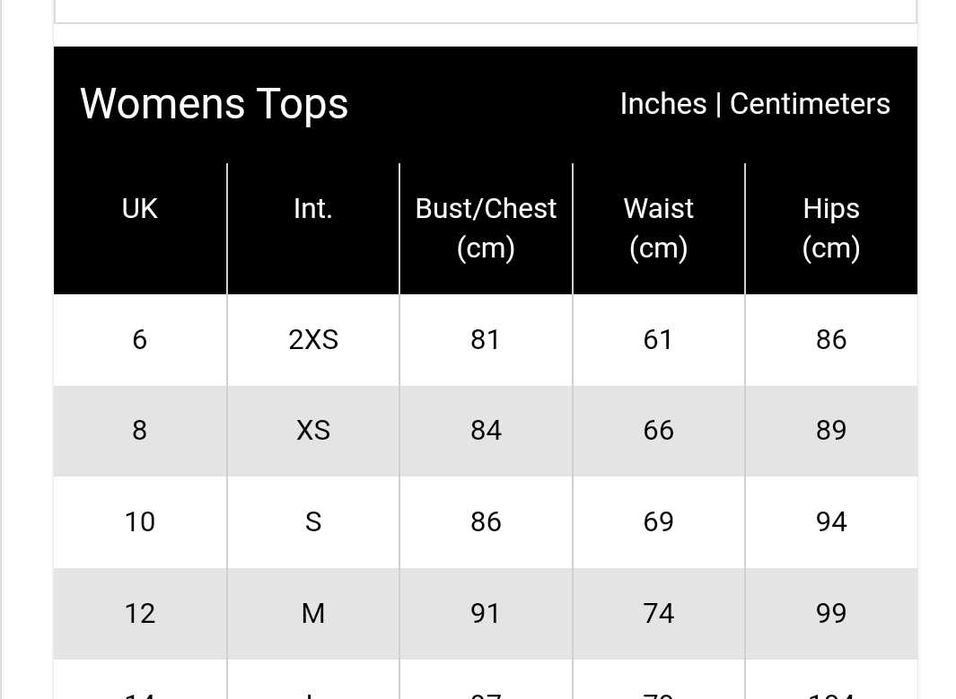Select waist value 74 in M row
This screenshot has height=699, width=956.
coord(658,613)
